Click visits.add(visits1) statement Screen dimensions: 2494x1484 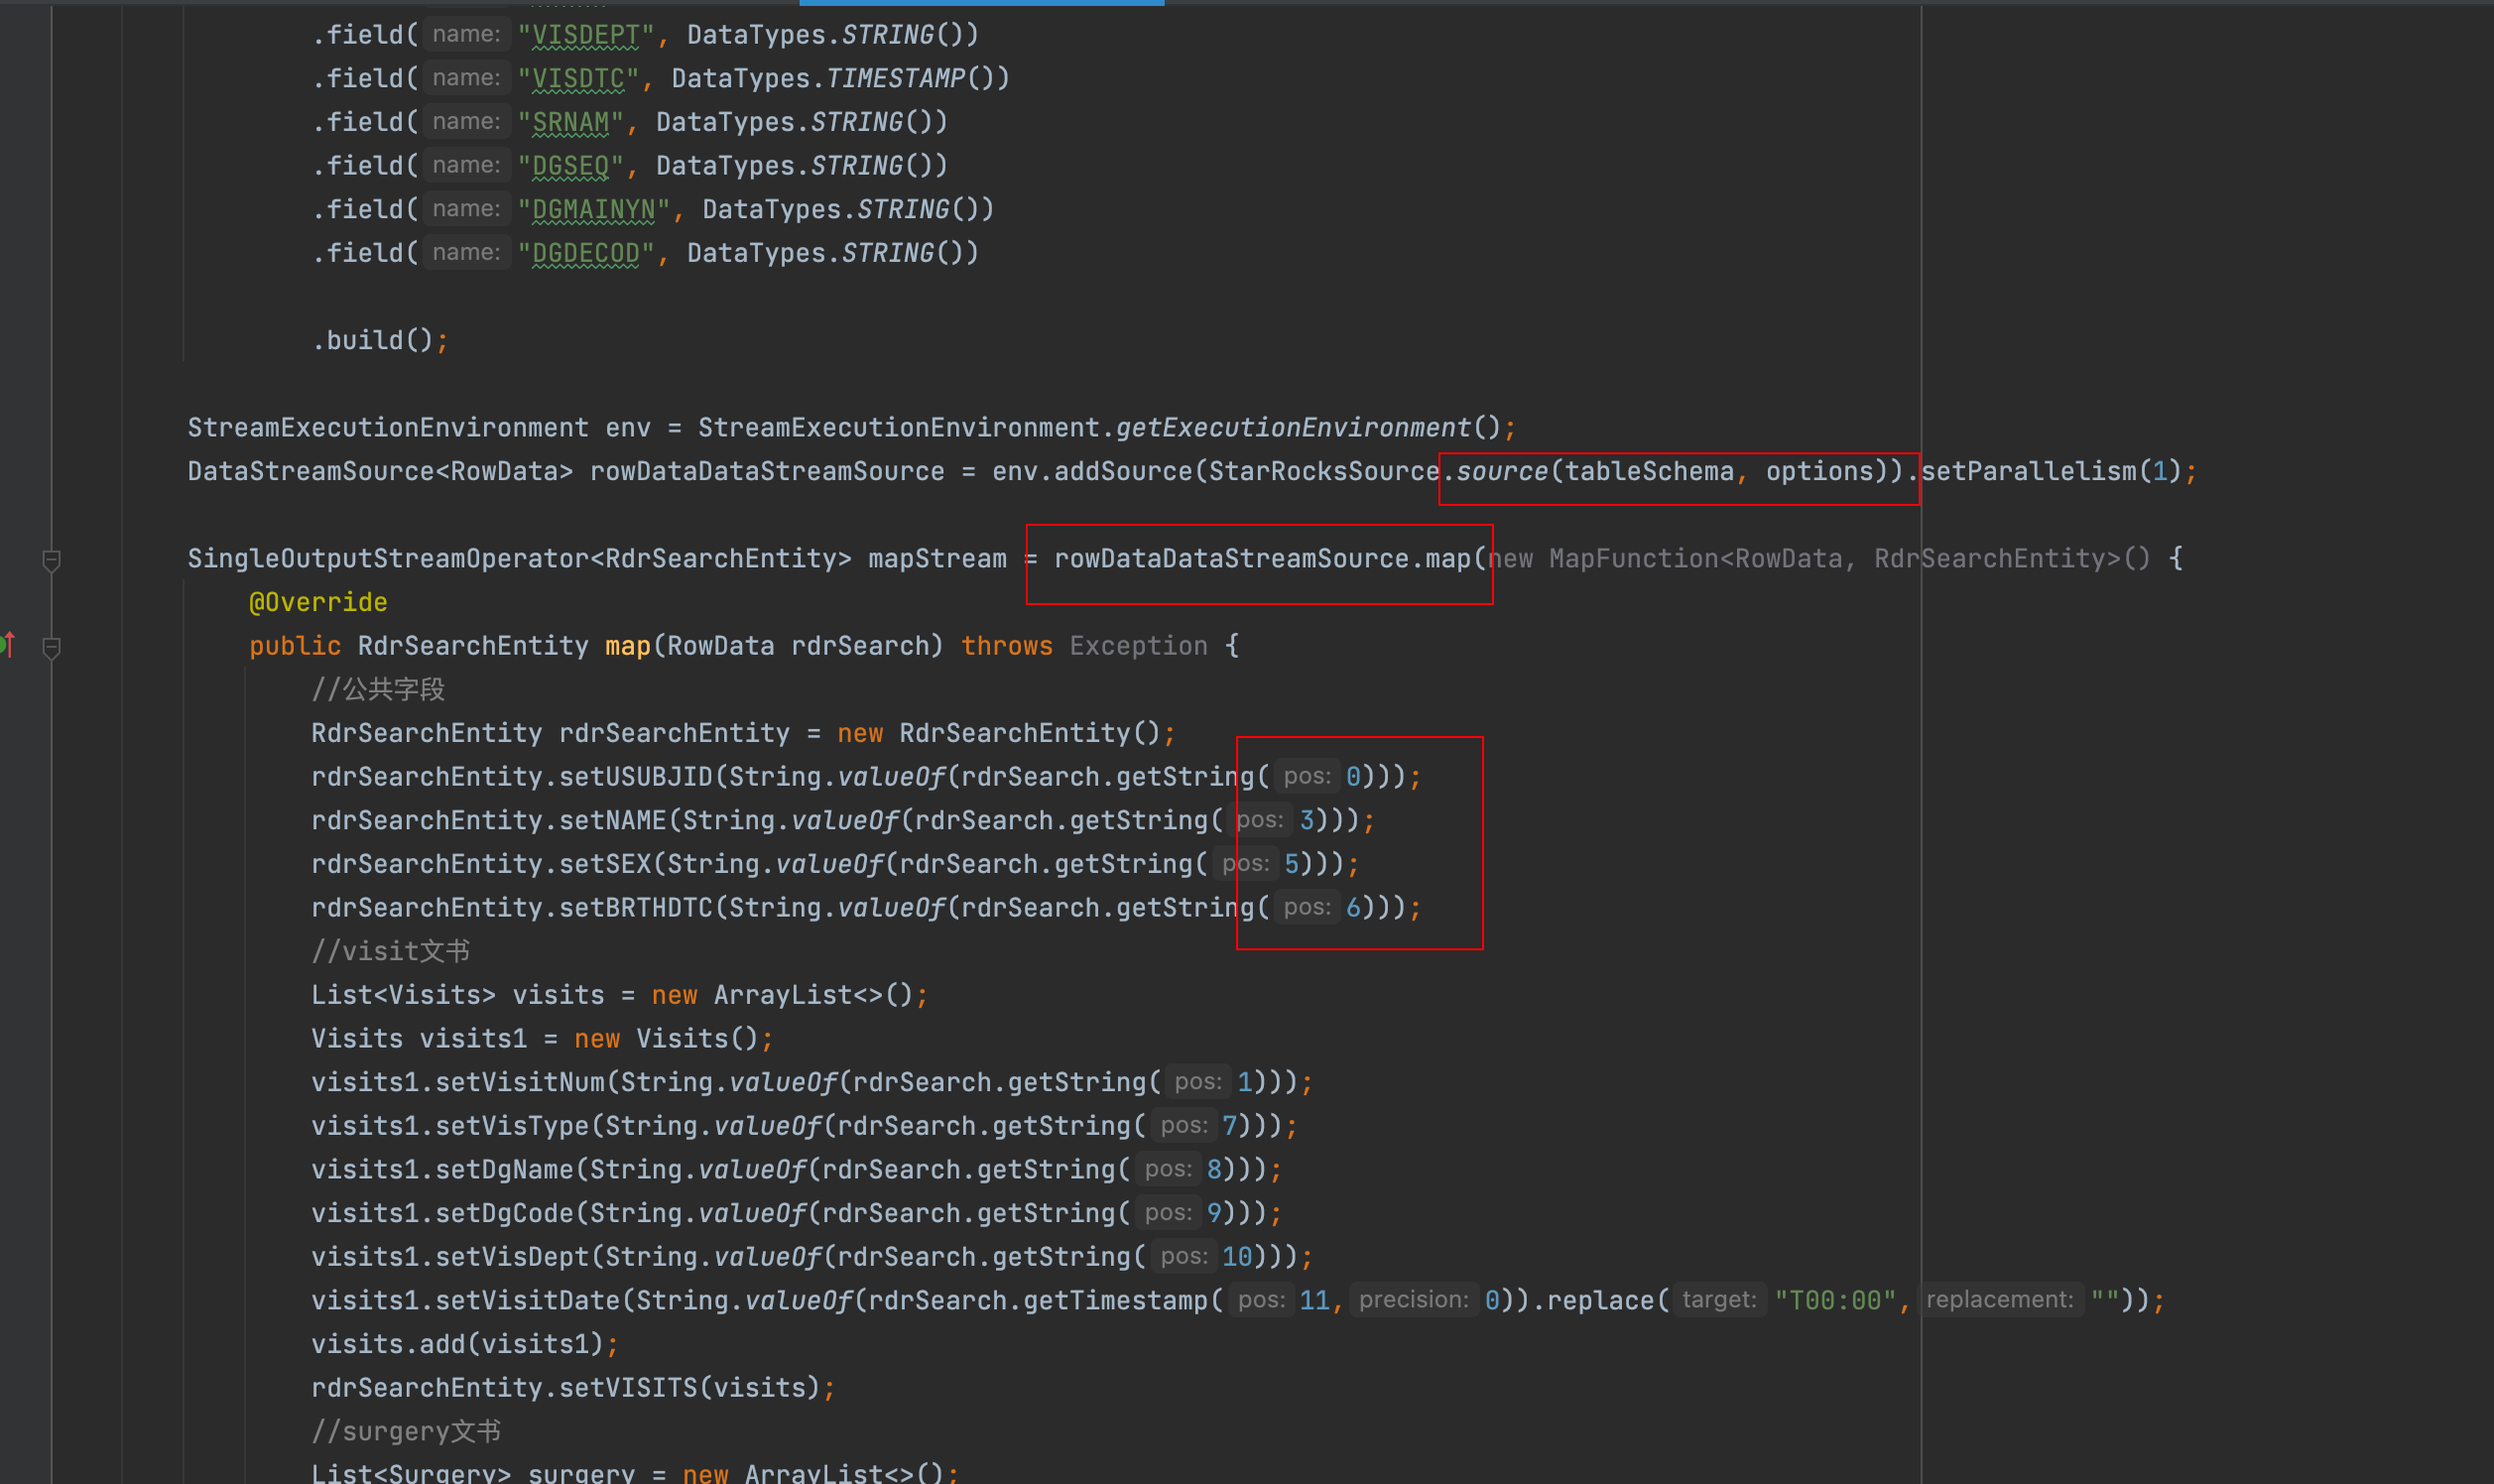pos(464,1344)
